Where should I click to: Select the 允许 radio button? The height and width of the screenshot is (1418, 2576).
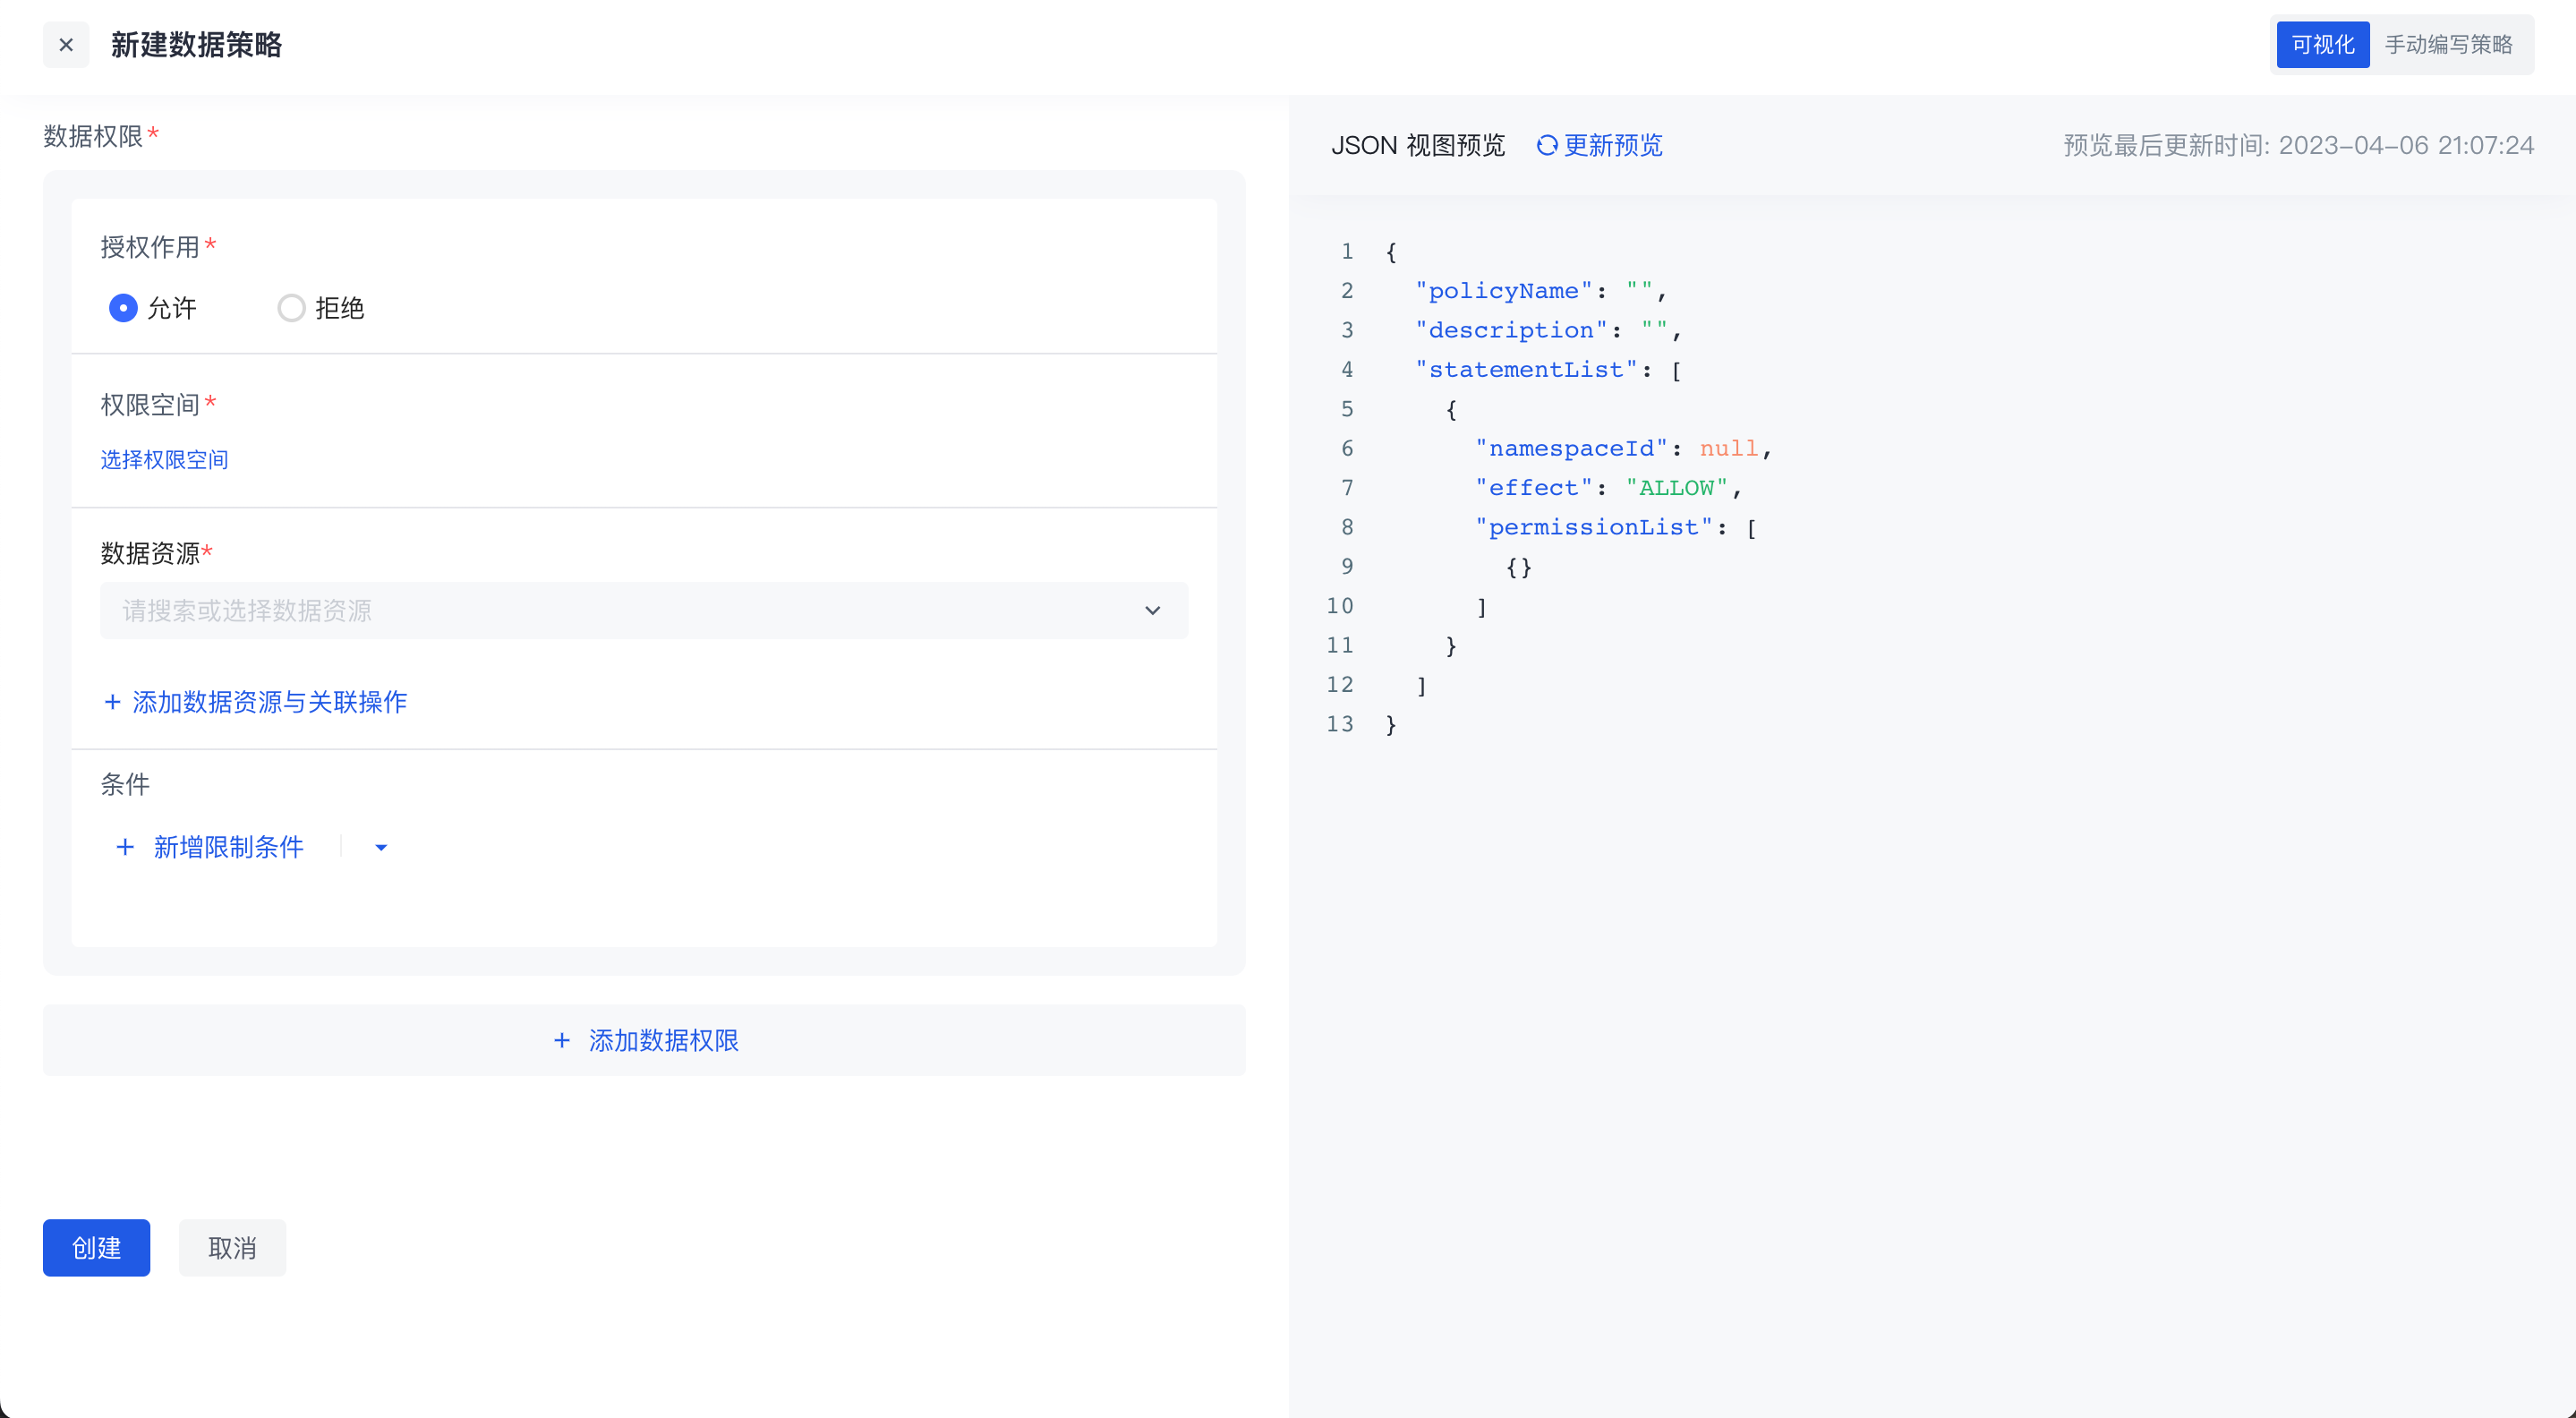coord(123,308)
